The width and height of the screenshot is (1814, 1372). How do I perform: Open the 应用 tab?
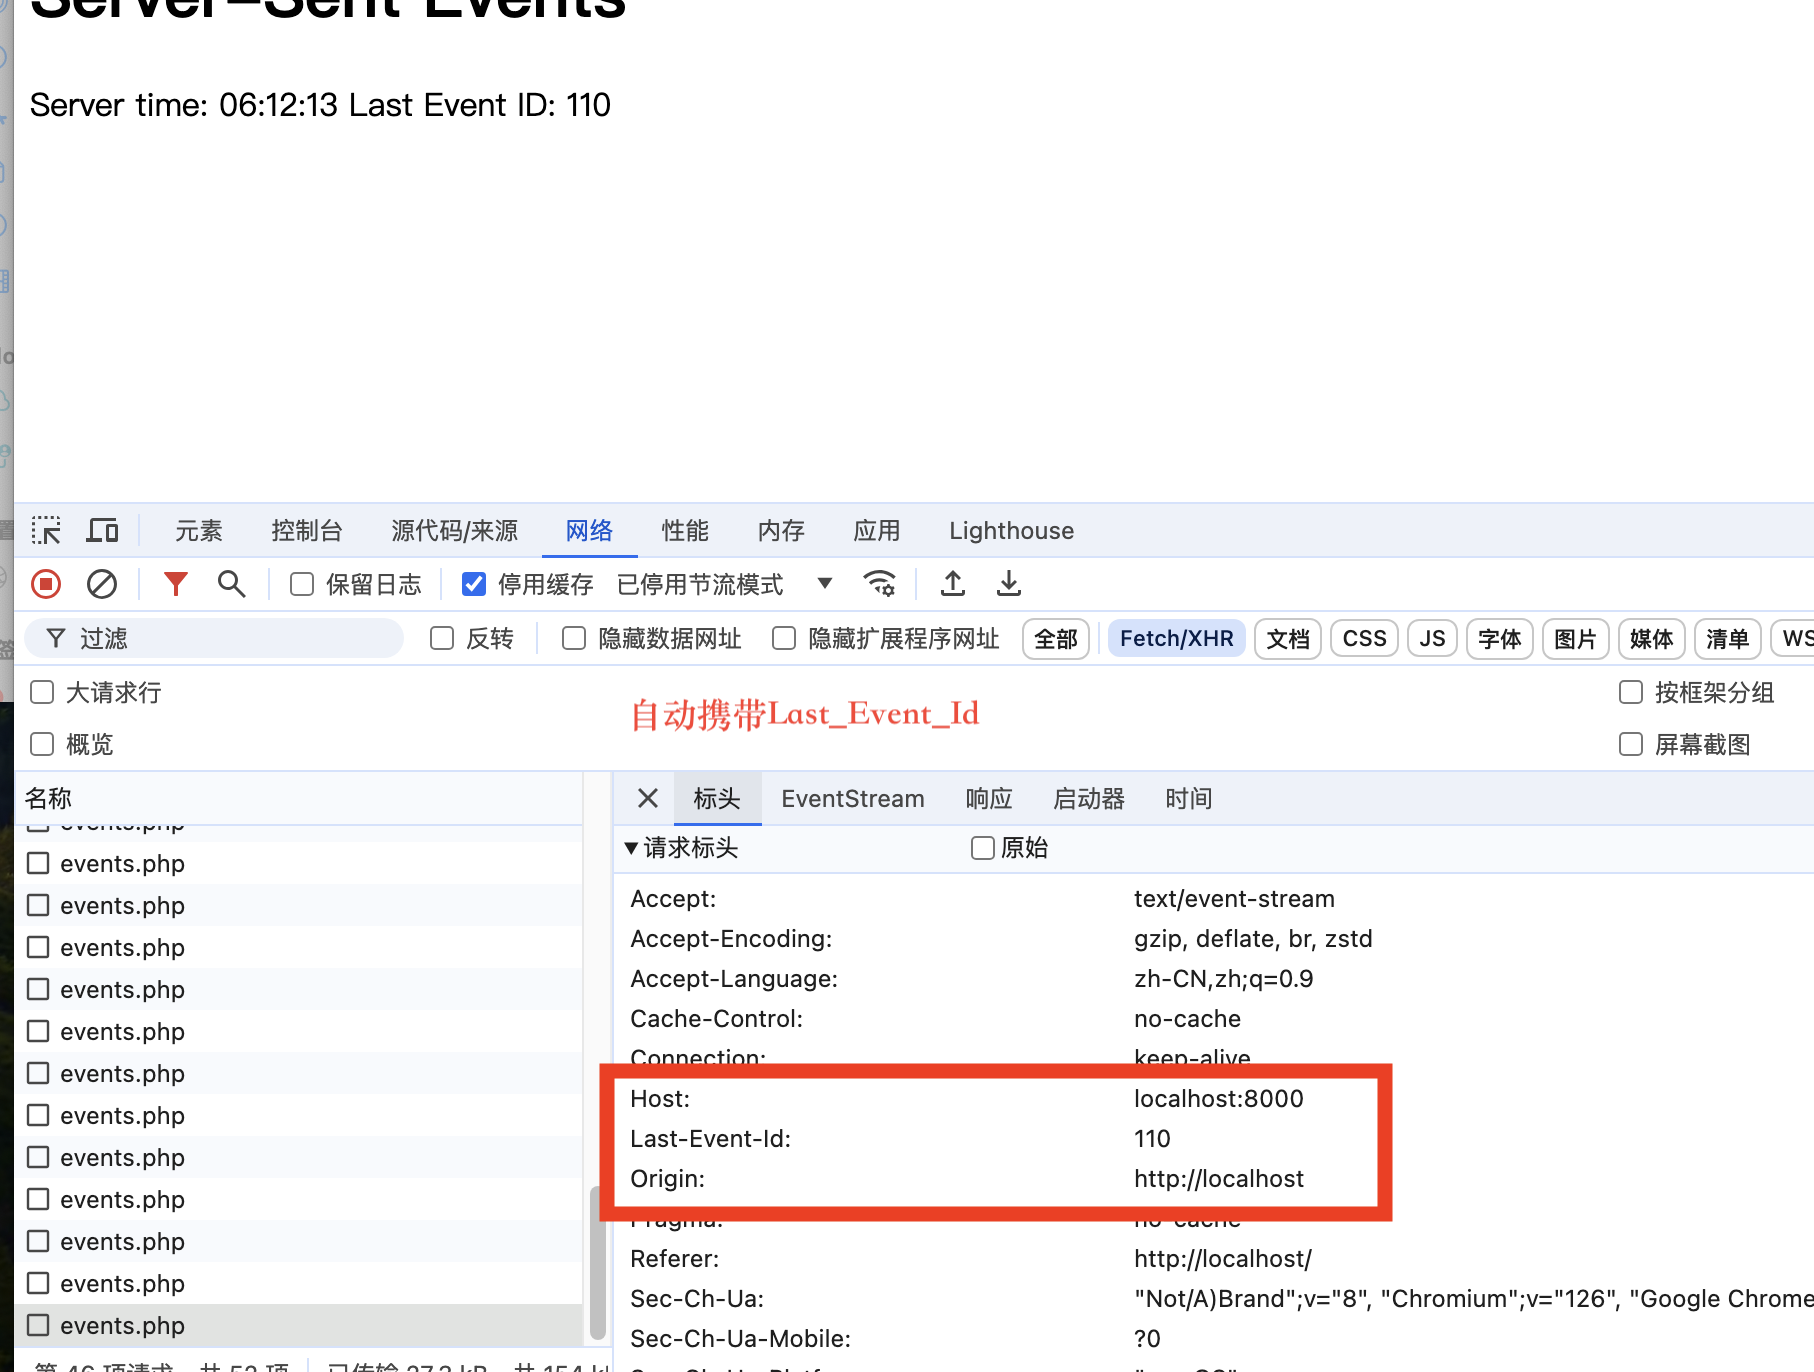tap(877, 530)
